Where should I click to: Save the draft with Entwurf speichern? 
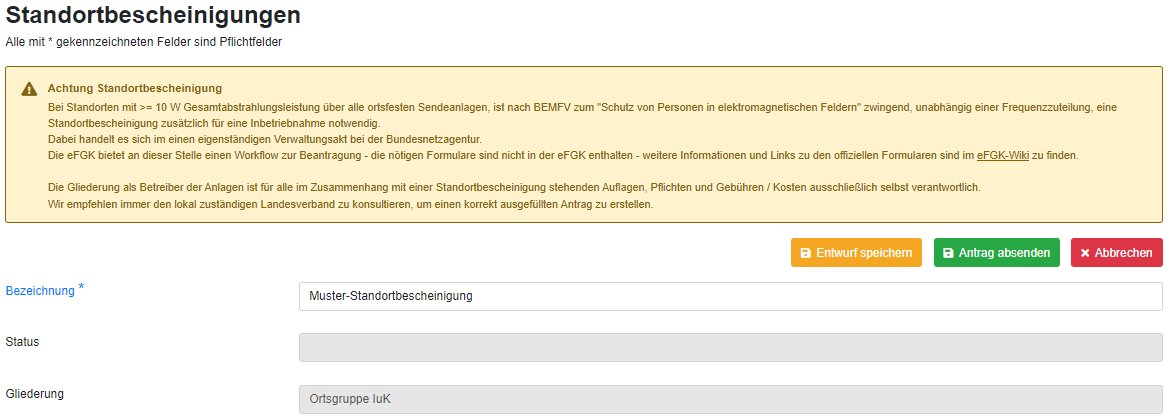pyautogui.click(x=857, y=253)
